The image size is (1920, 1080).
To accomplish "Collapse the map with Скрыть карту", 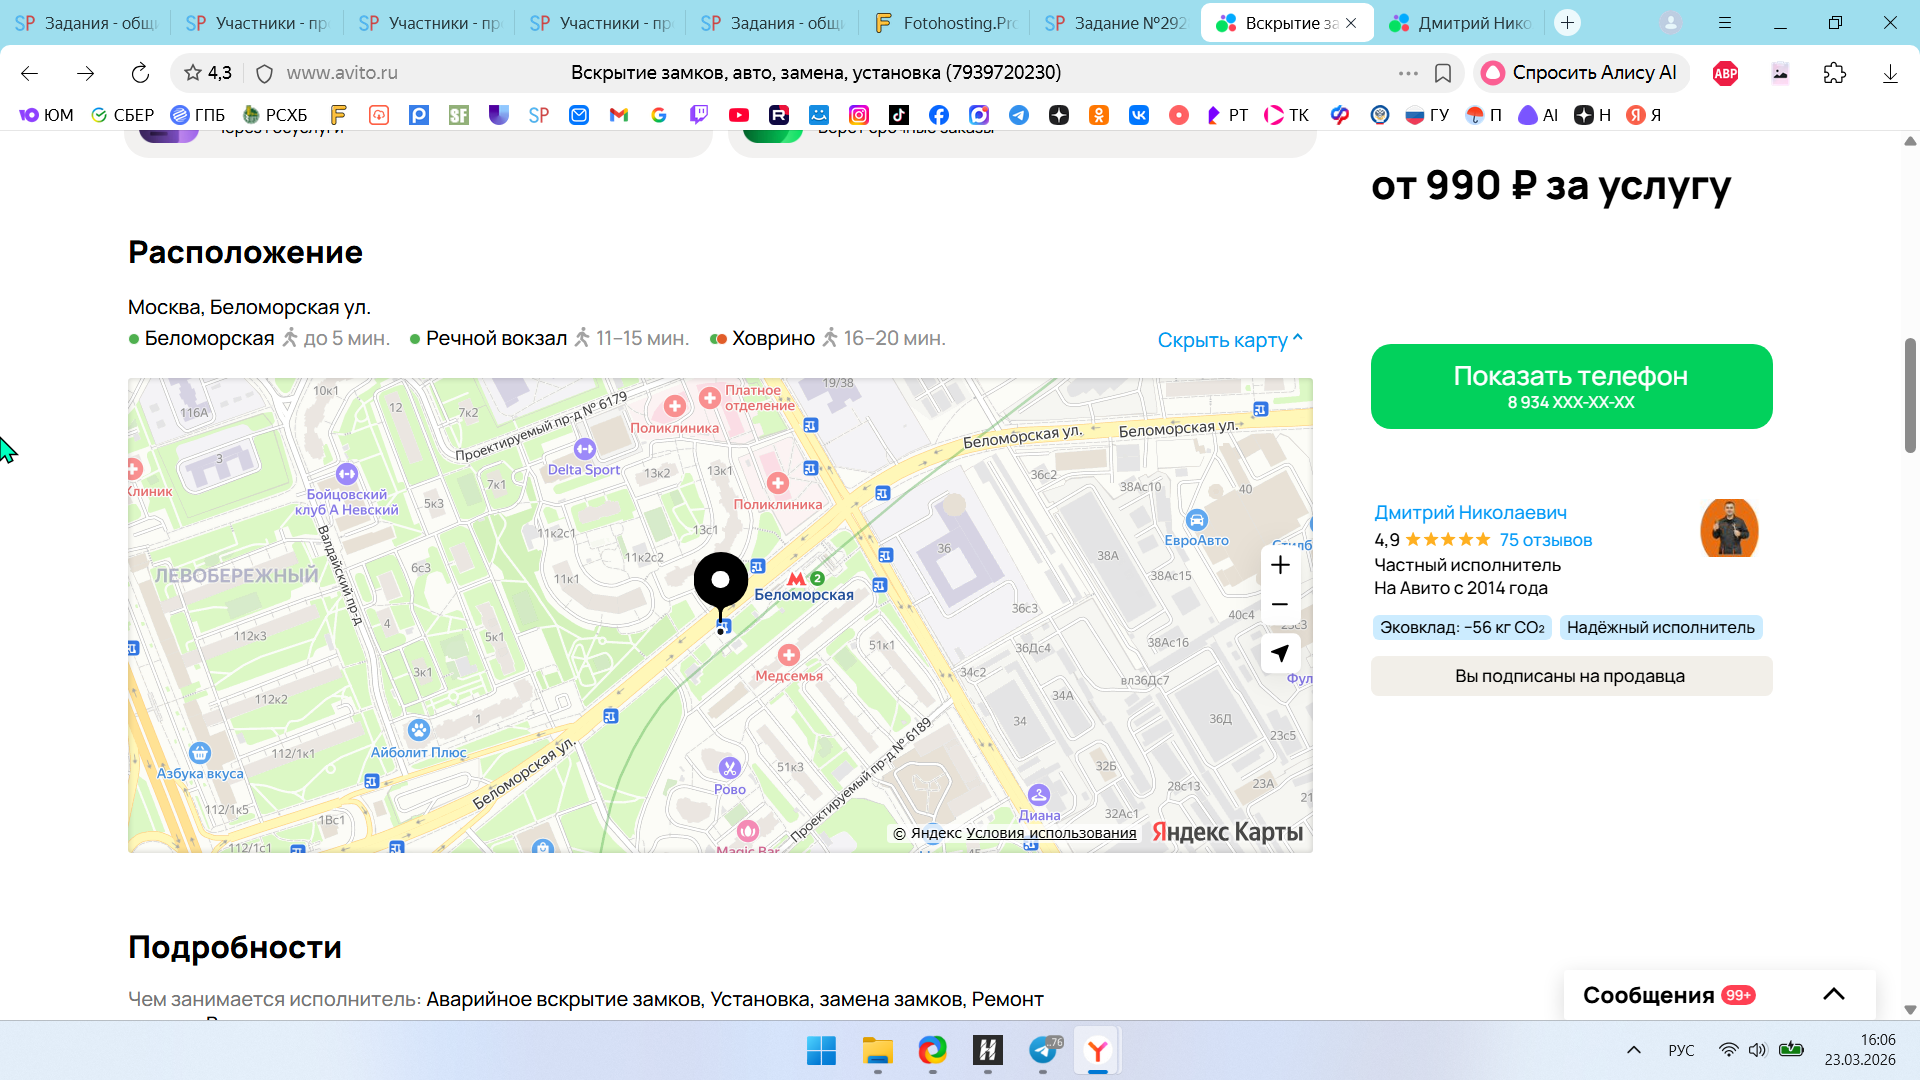I will 1229,340.
